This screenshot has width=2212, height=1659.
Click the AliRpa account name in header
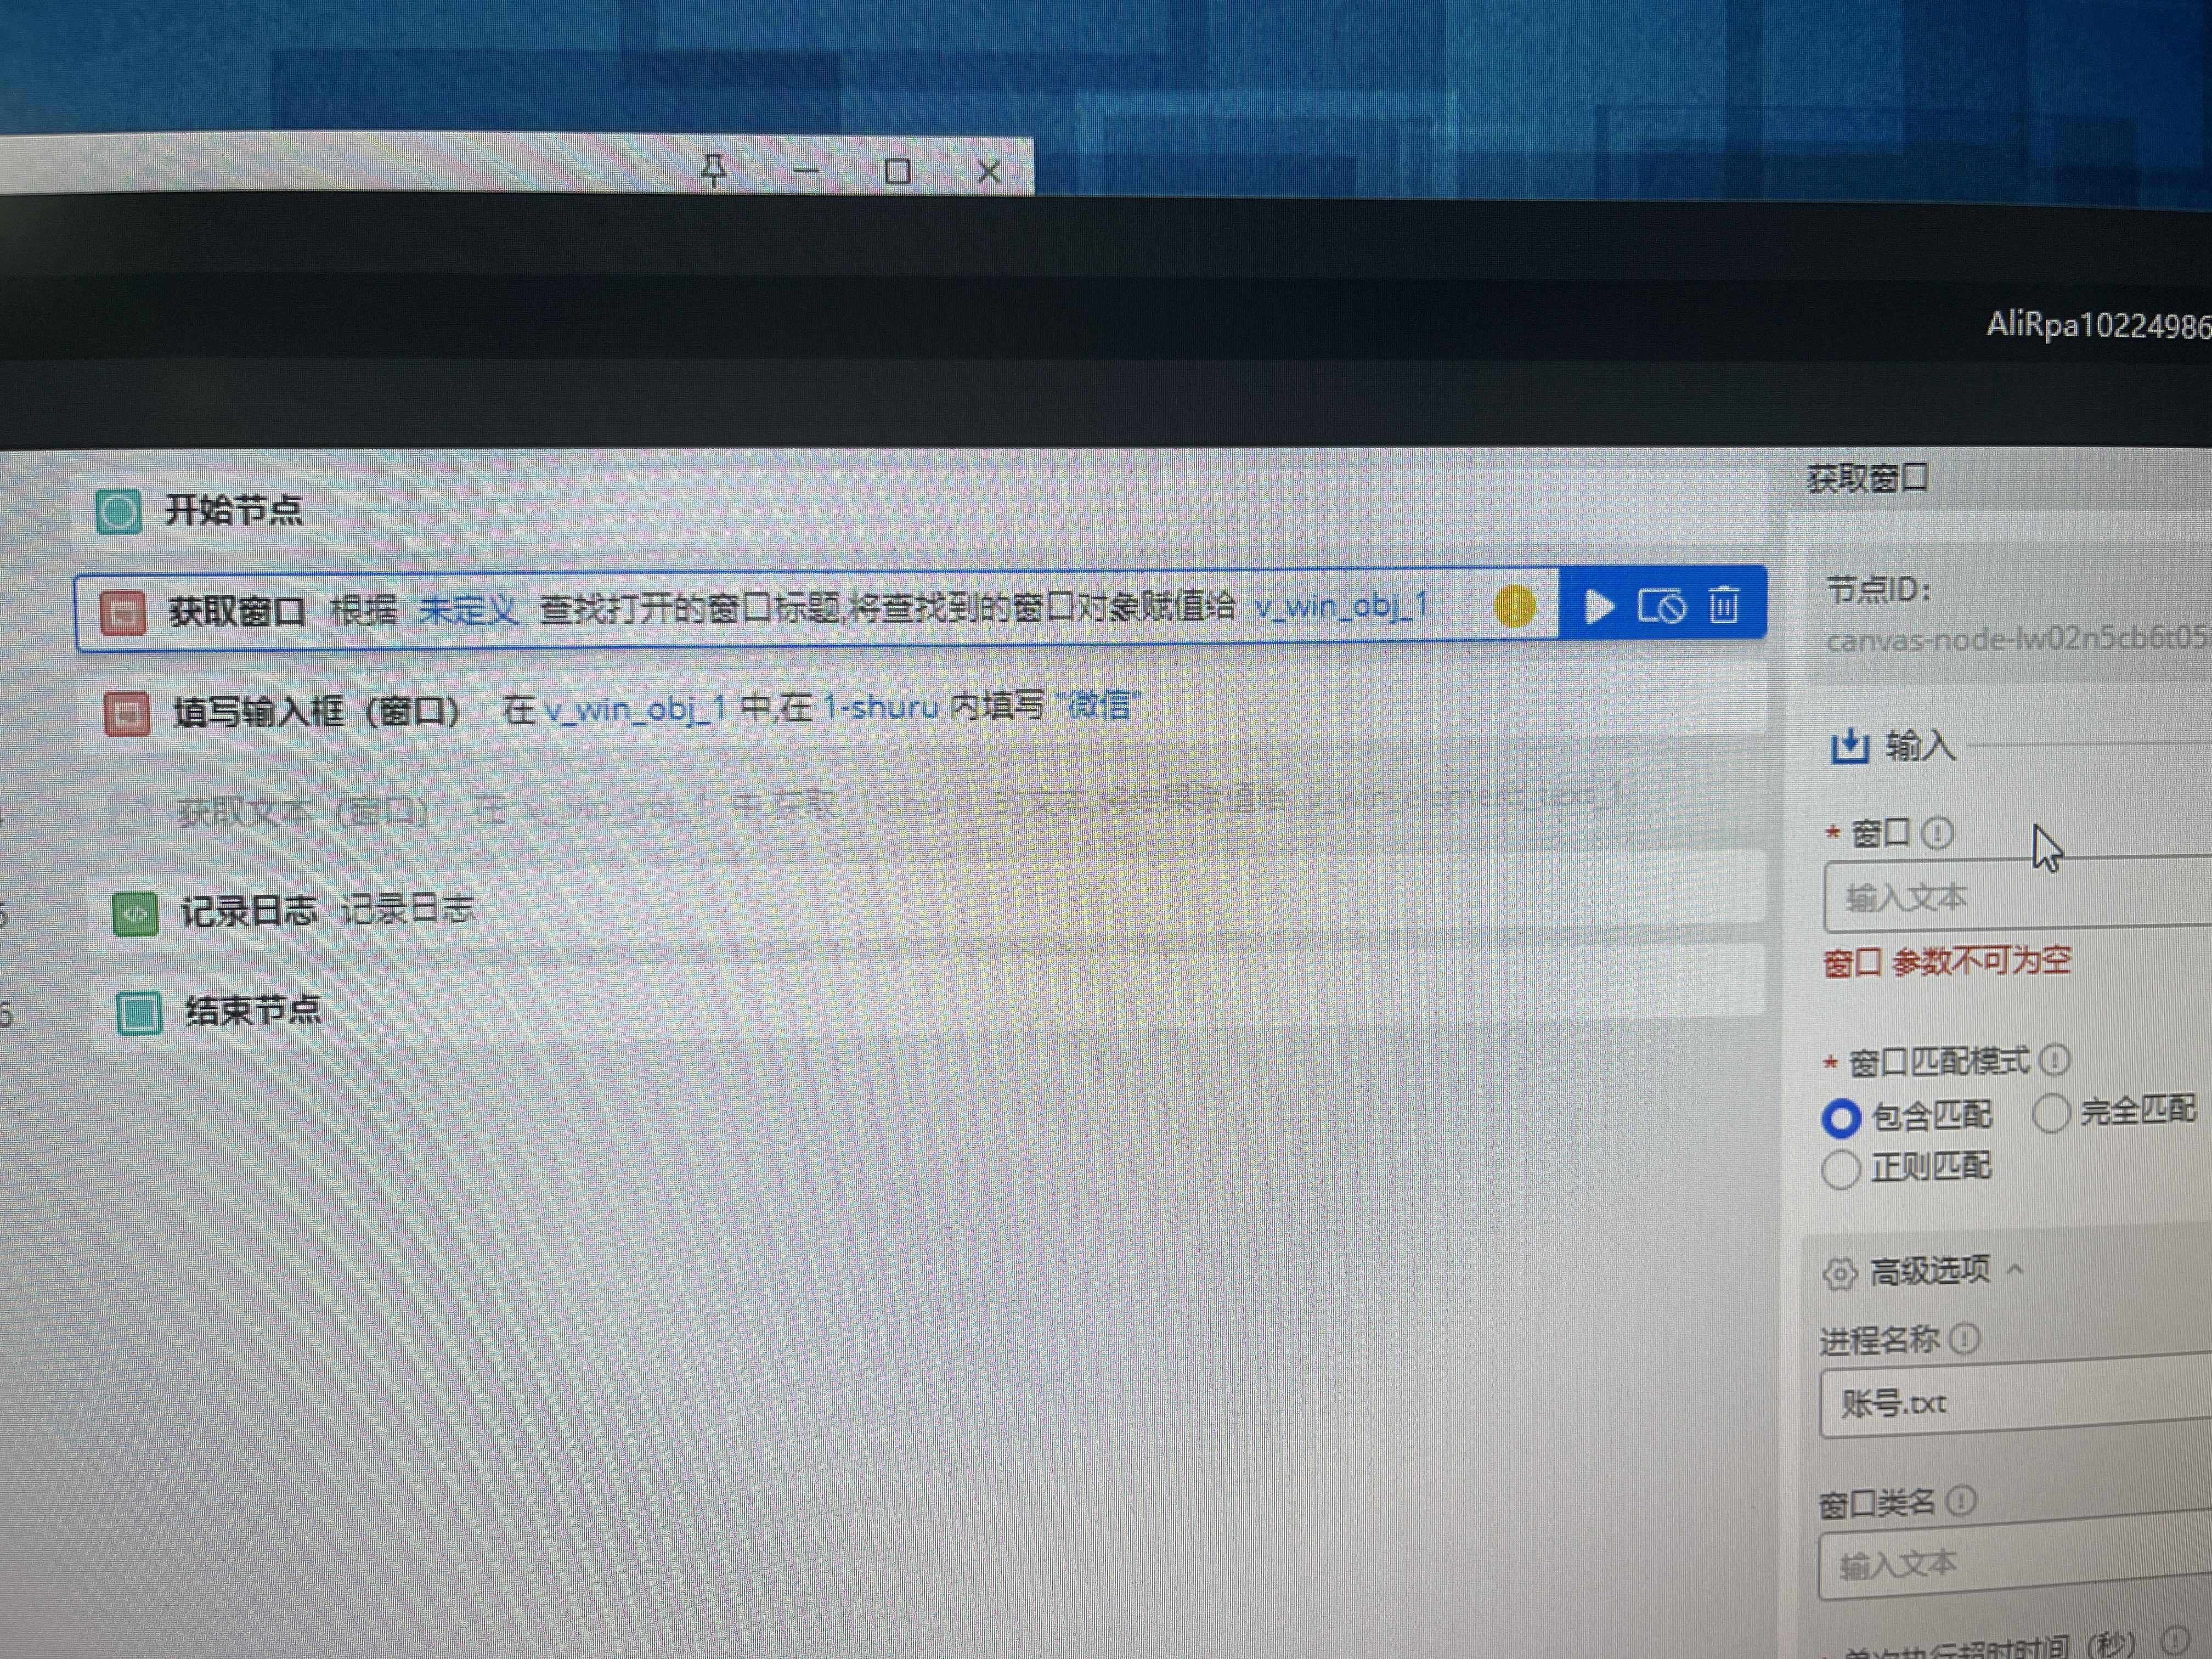click(x=2098, y=326)
